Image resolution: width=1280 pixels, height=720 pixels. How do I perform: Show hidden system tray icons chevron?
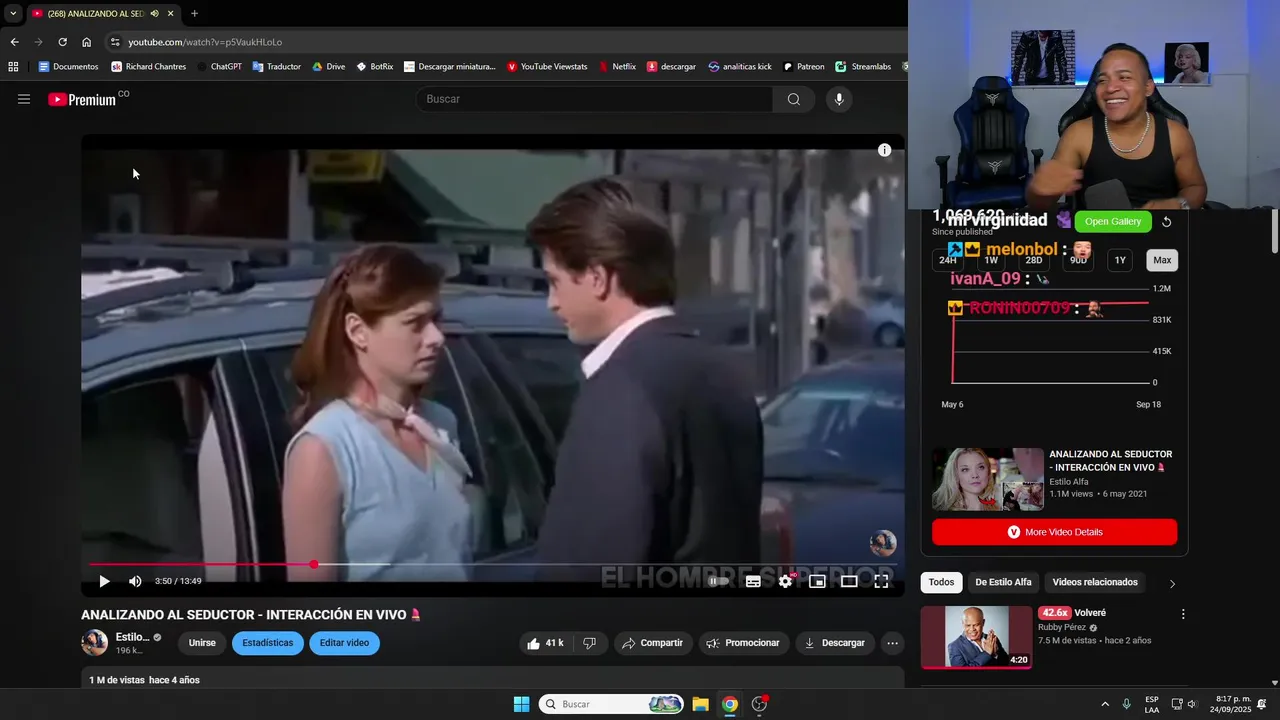coord(1105,704)
